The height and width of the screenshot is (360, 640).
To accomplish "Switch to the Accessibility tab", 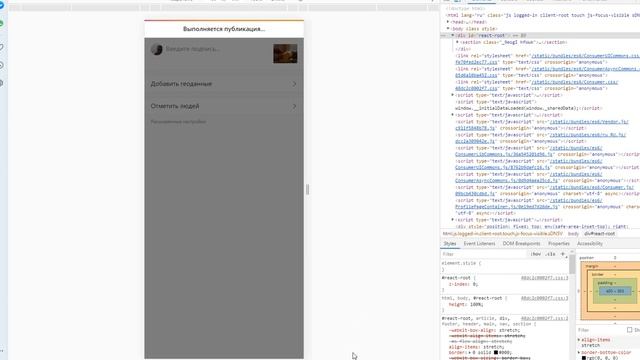I will pos(590,244).
